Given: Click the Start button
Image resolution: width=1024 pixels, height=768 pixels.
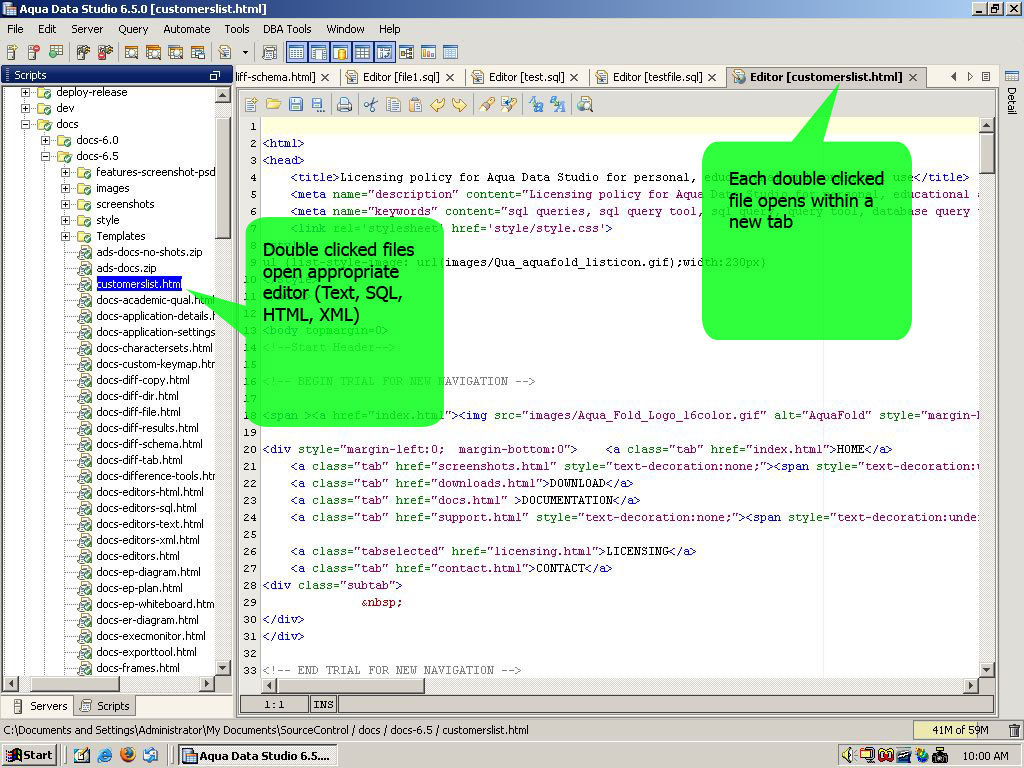Looking at the screenshot, I should coord(30,756).
